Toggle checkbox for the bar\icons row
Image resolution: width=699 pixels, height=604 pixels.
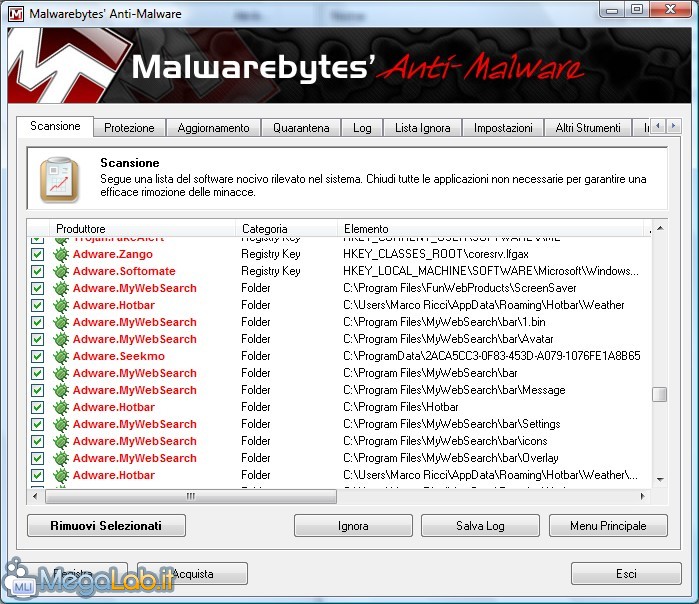click(x=37, y=441)
